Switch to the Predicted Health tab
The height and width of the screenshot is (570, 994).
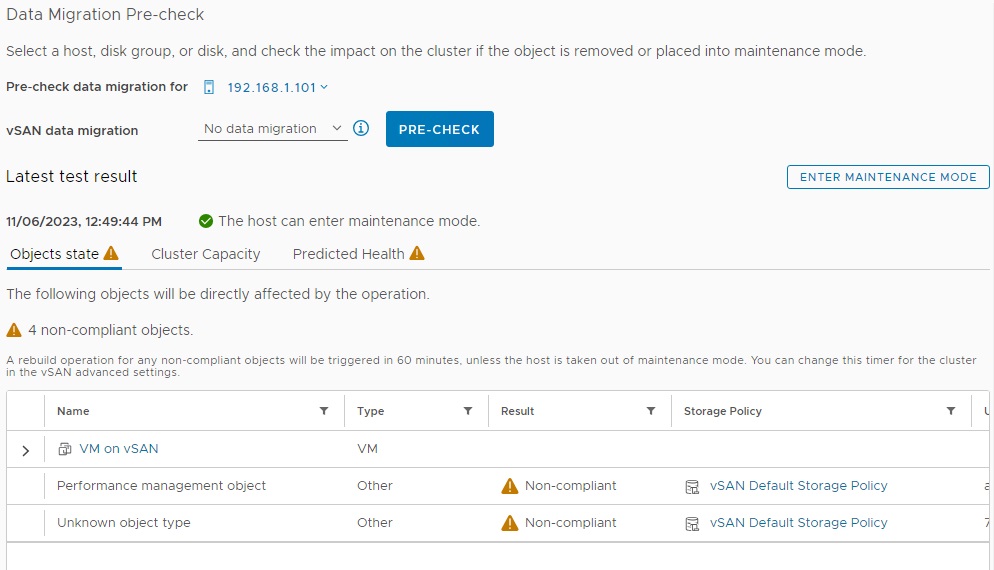point(348,254)
